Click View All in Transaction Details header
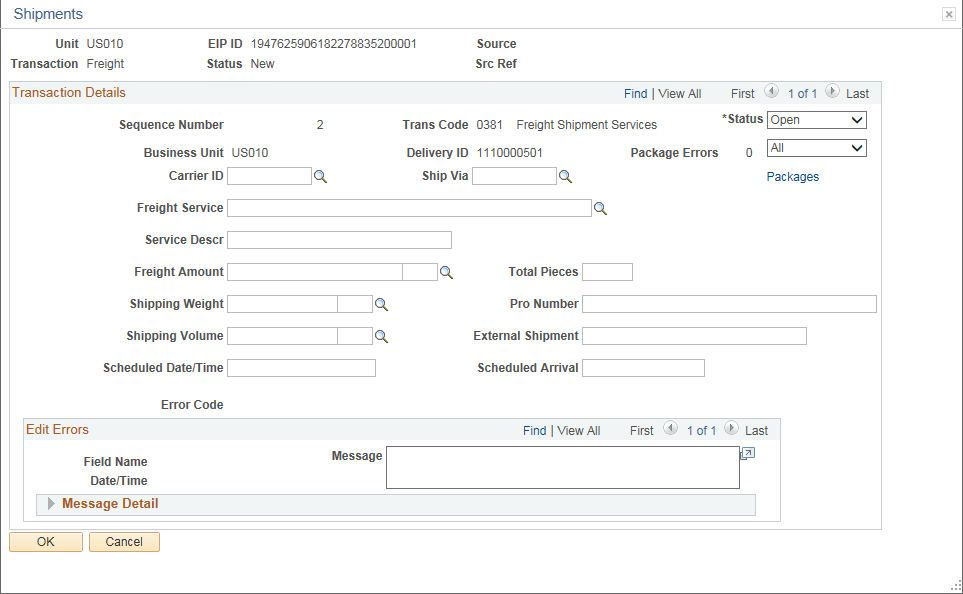Viewport: 963px width, 594px height. pyautogui.click(x=679, y=92)
